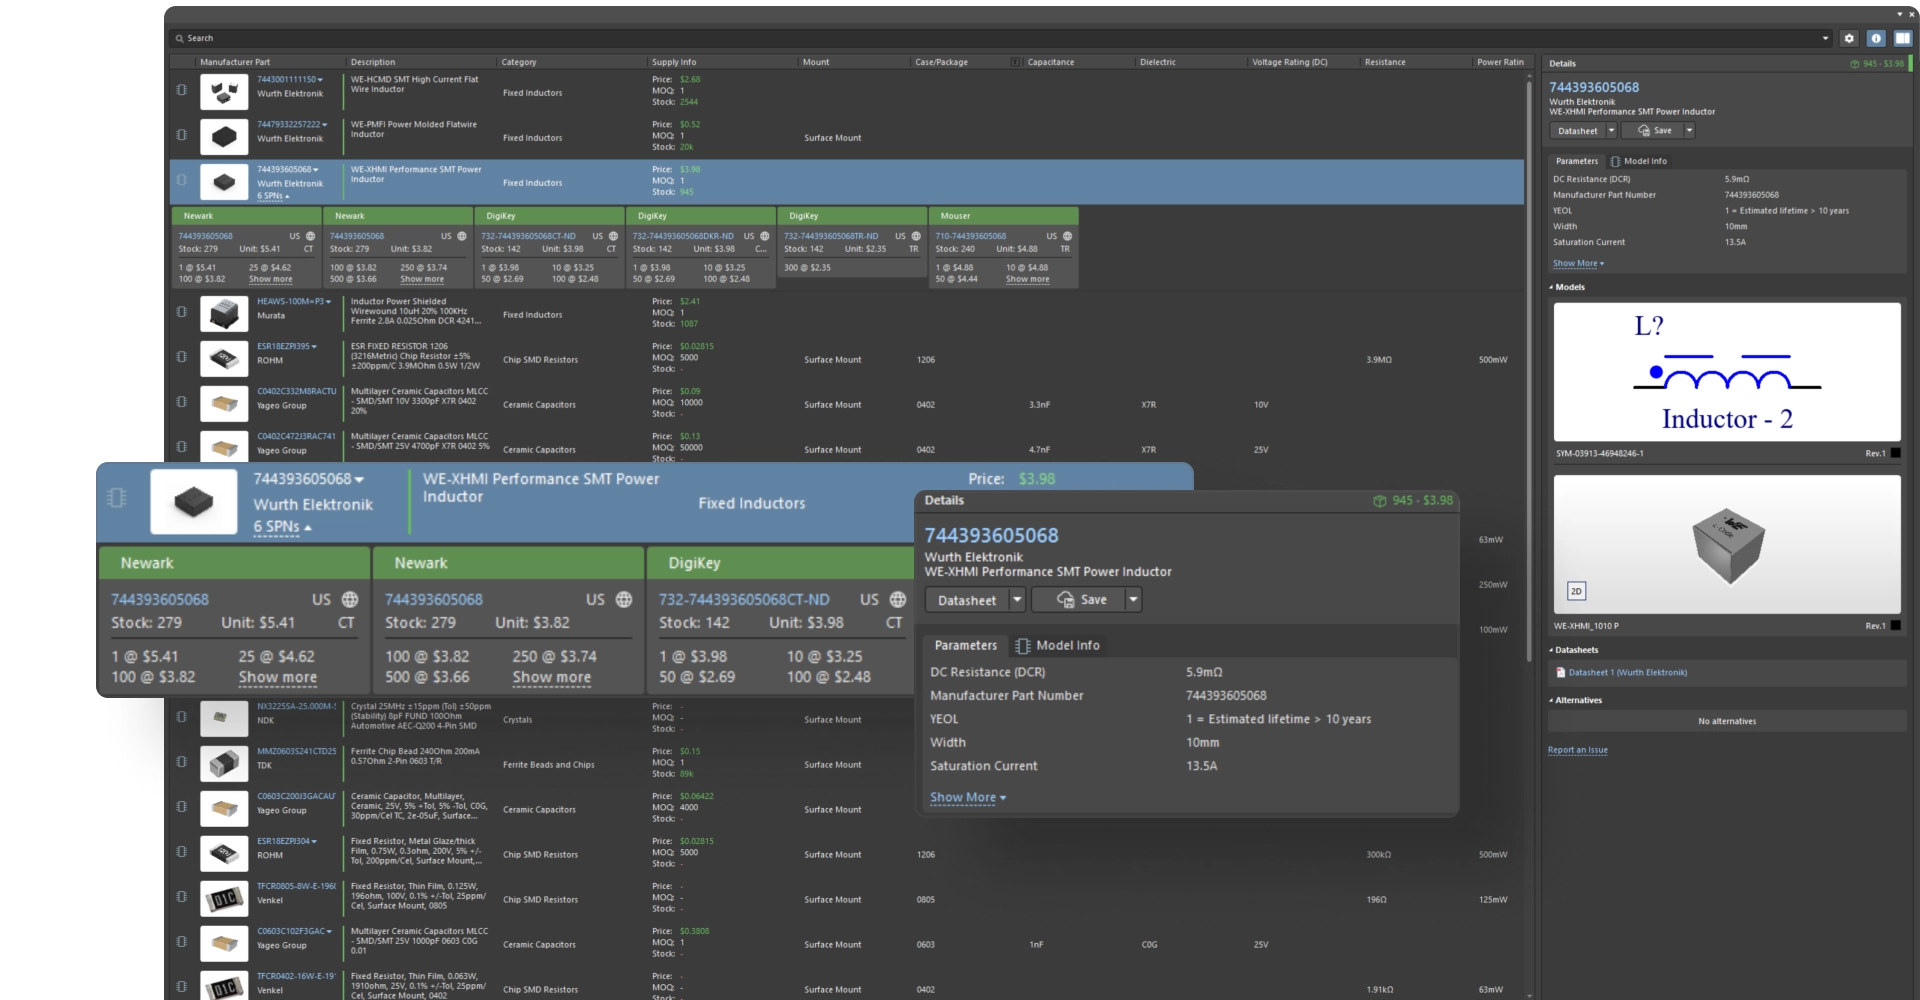This screenshot has height=1000, width=1920.
Task: Click globe icon on DigiKey 732-744393605068TR-ND card
Action: point(916,237)
